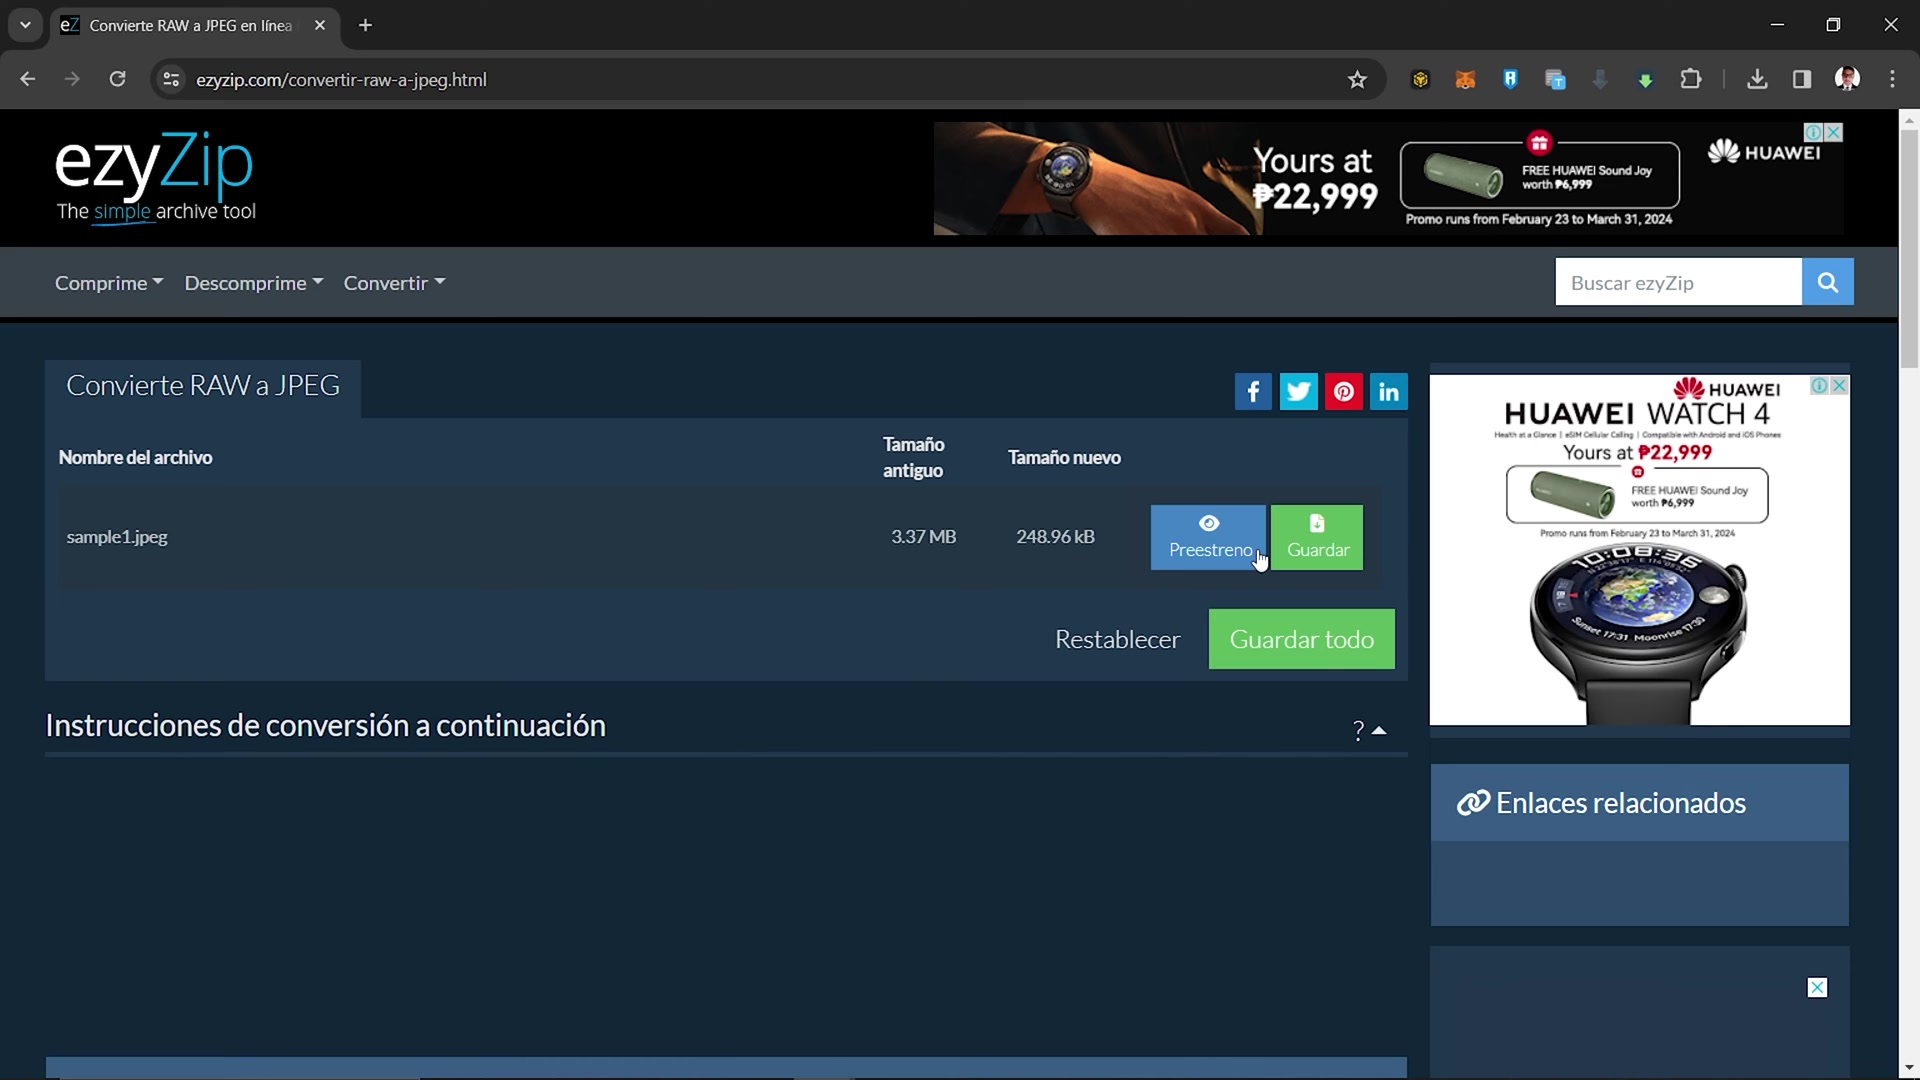
Task: Open the Huawei Watch 4 sidebar ad
Action: click(1639, 550)
